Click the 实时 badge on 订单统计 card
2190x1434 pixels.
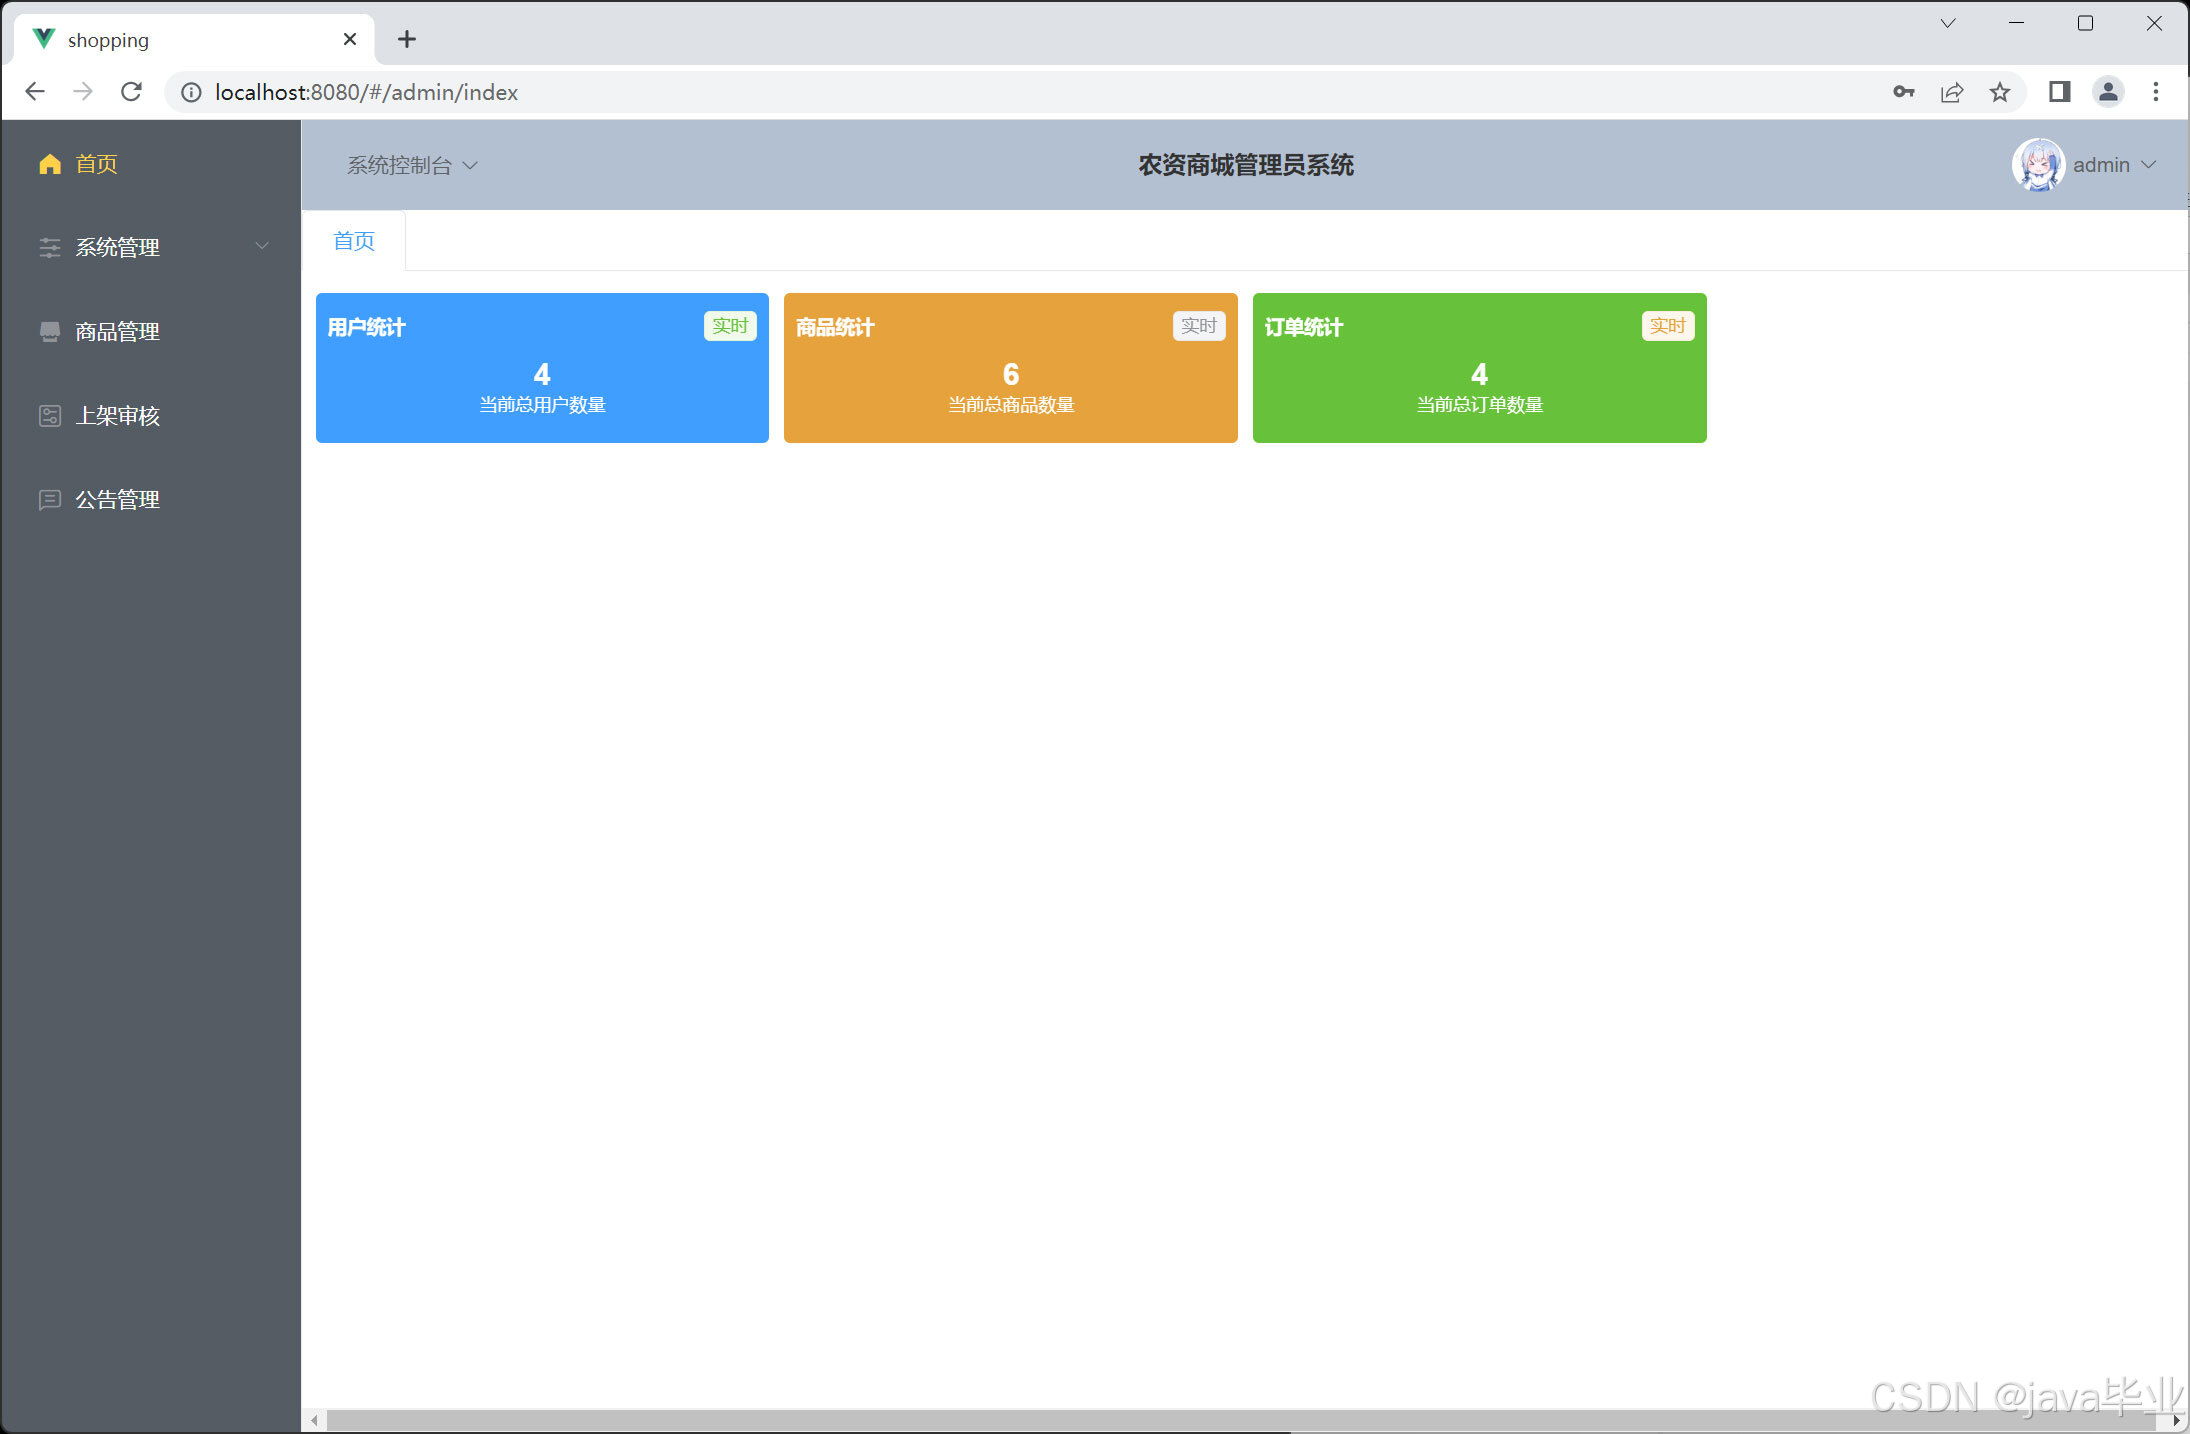pos(1667,325)
